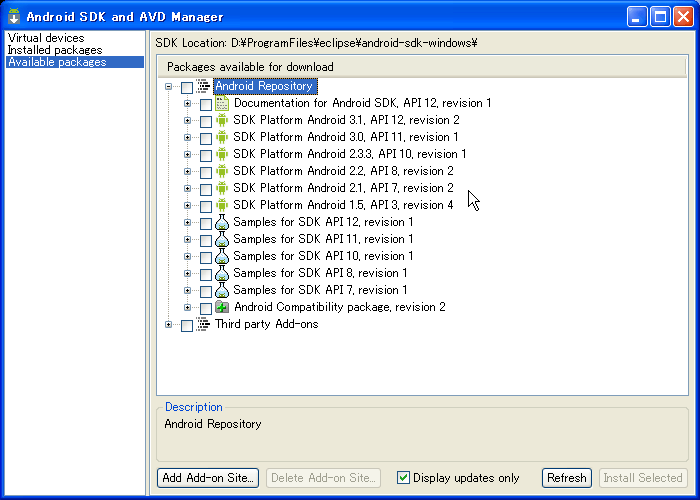Click Android robot icon for SDK Platform 3.0
This screenshot has height=500, width=700.
[222, 137]
